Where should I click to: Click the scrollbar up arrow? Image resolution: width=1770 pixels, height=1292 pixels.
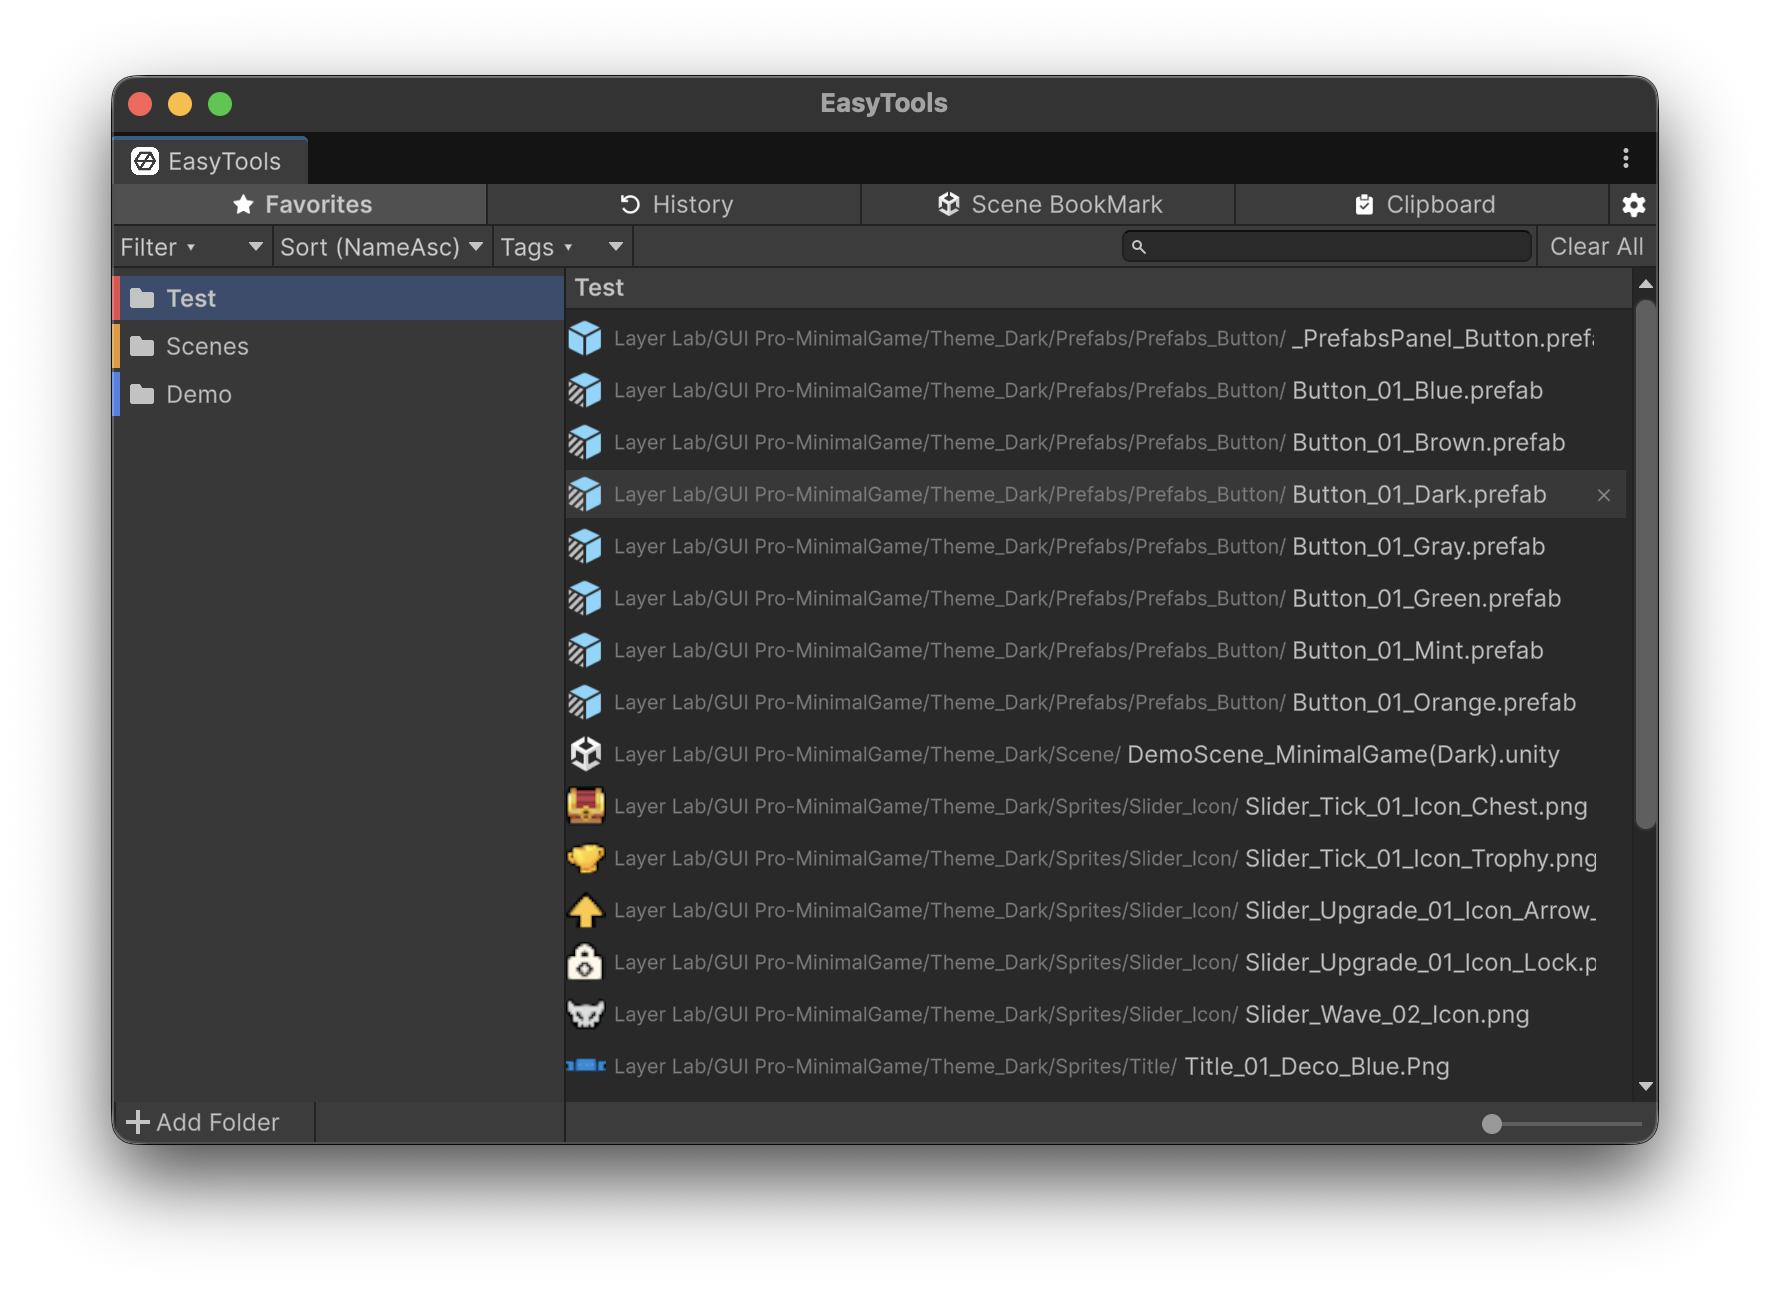1645,284
